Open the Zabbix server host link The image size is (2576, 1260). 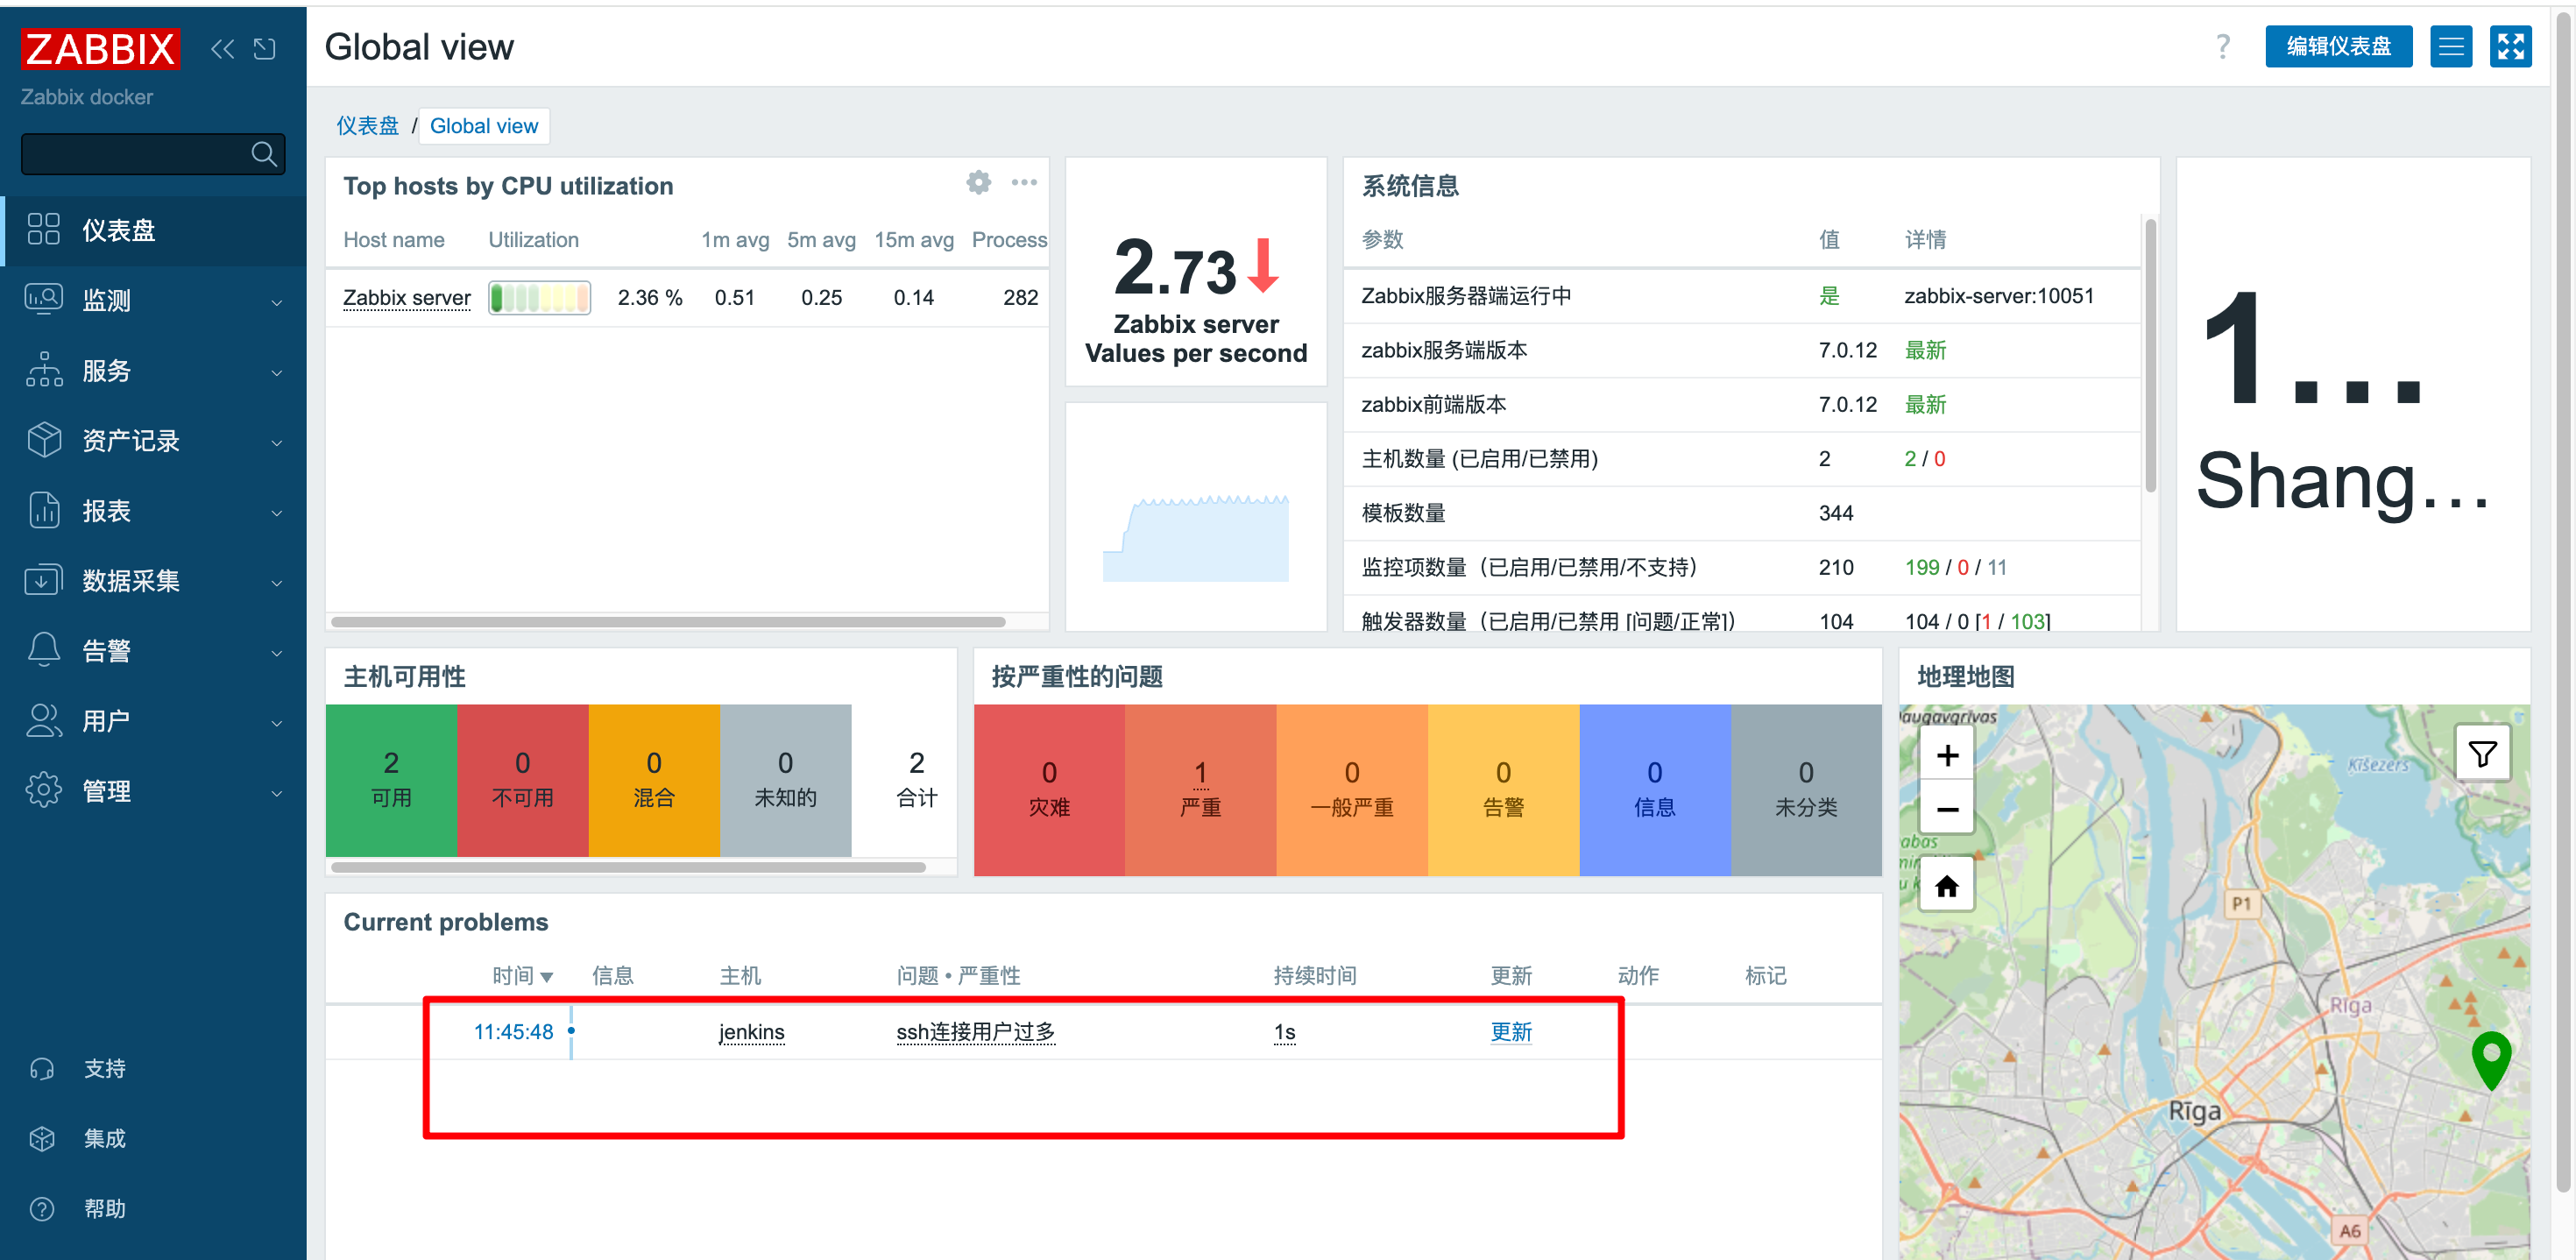pyautogui.click(x=406, y=297)
